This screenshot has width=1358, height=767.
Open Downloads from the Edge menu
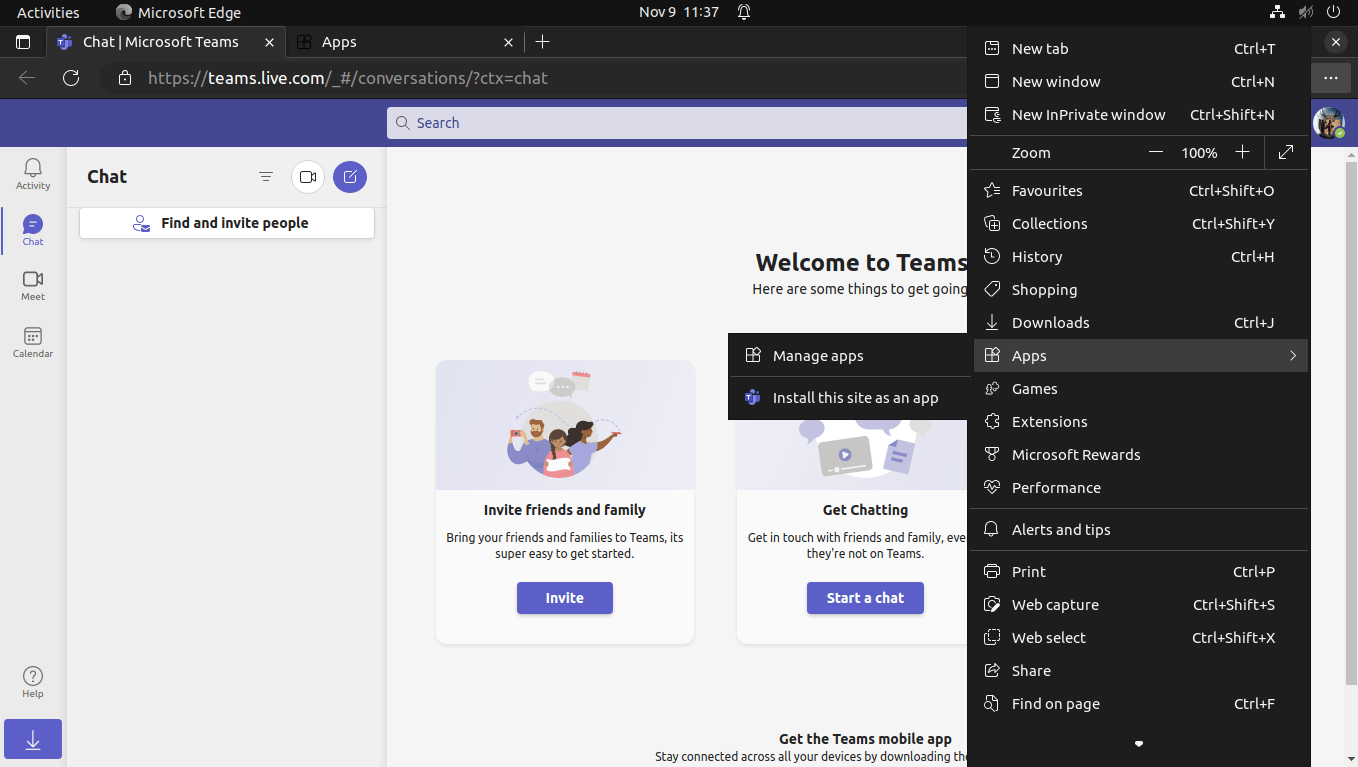tap(1050, 322)
